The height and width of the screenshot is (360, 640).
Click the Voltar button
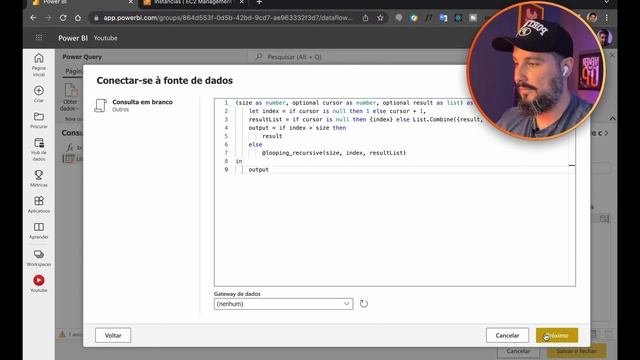[113, 335]
